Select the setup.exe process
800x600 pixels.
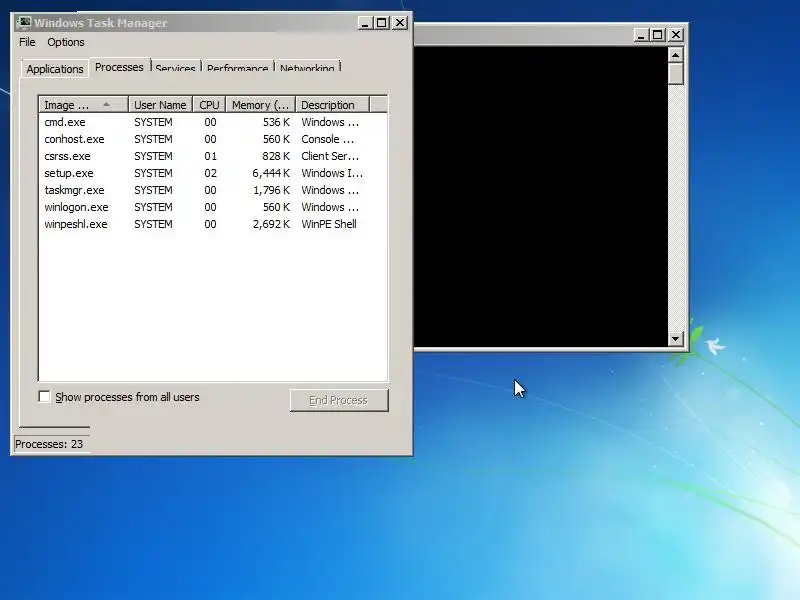click(213, 173)
